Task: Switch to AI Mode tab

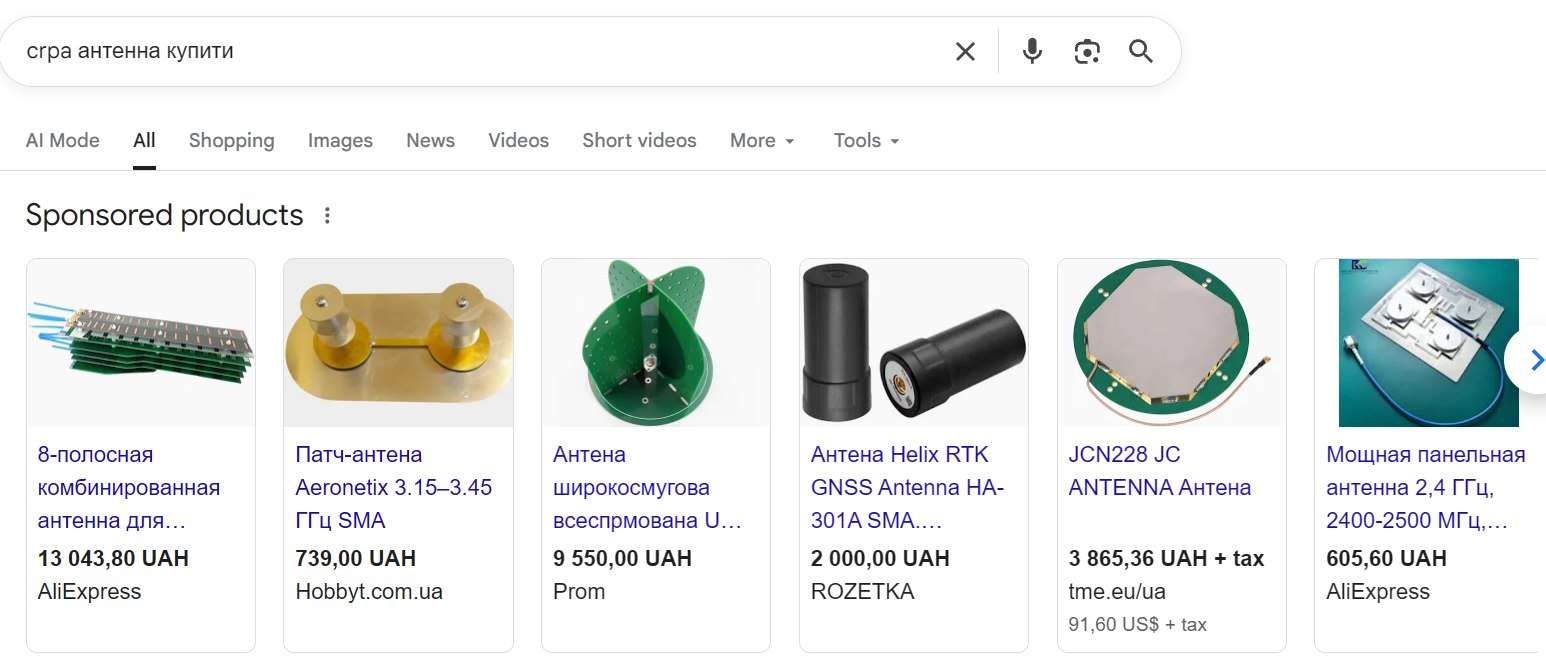Action: (63, 141)
